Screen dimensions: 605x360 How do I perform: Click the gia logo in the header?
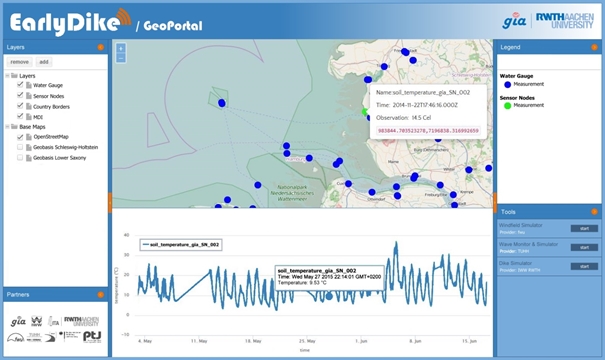pyautogui.click(x=514, y=20)
